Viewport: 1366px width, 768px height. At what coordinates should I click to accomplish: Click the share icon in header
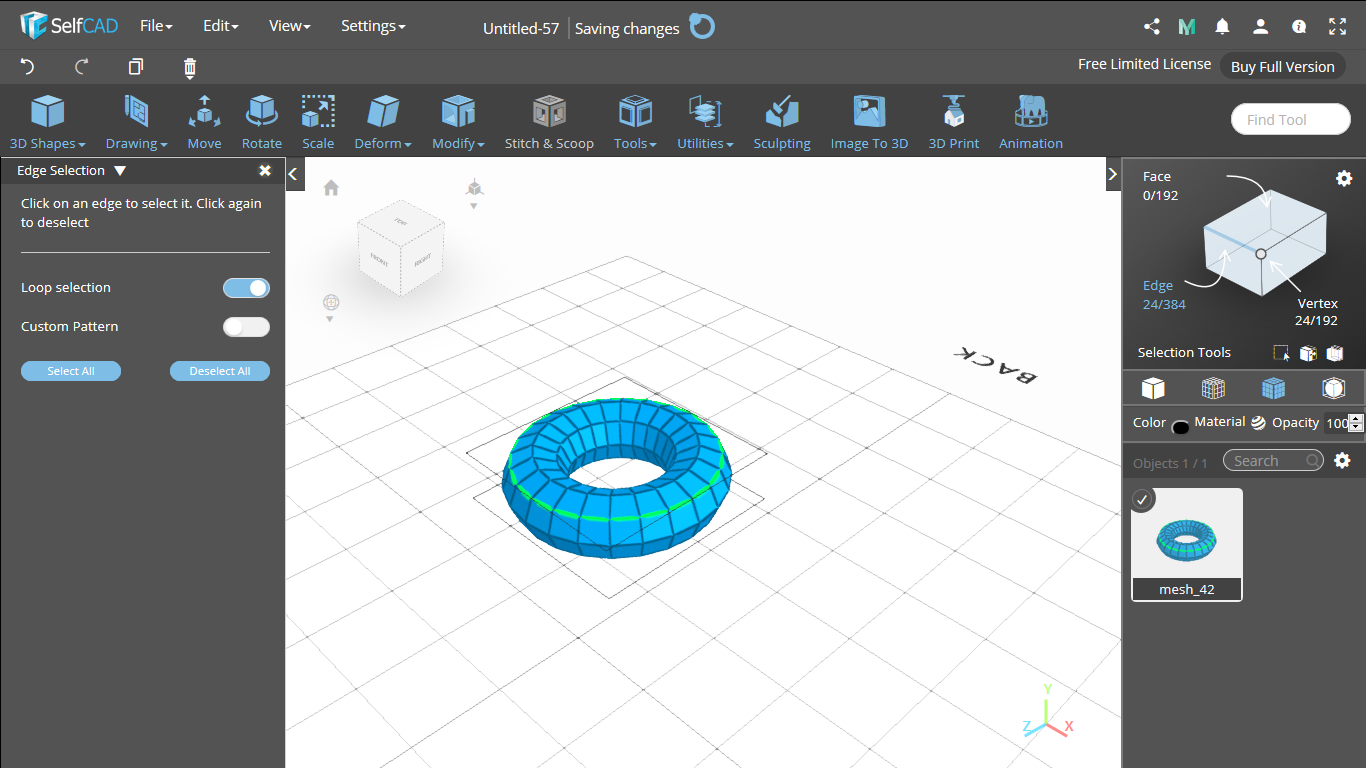tap(1151, 27)
